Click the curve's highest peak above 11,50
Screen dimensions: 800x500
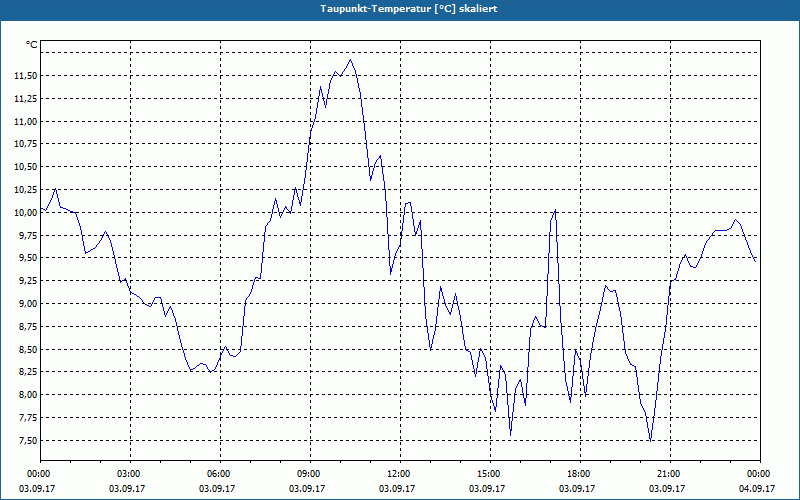(x=350, y=60)
